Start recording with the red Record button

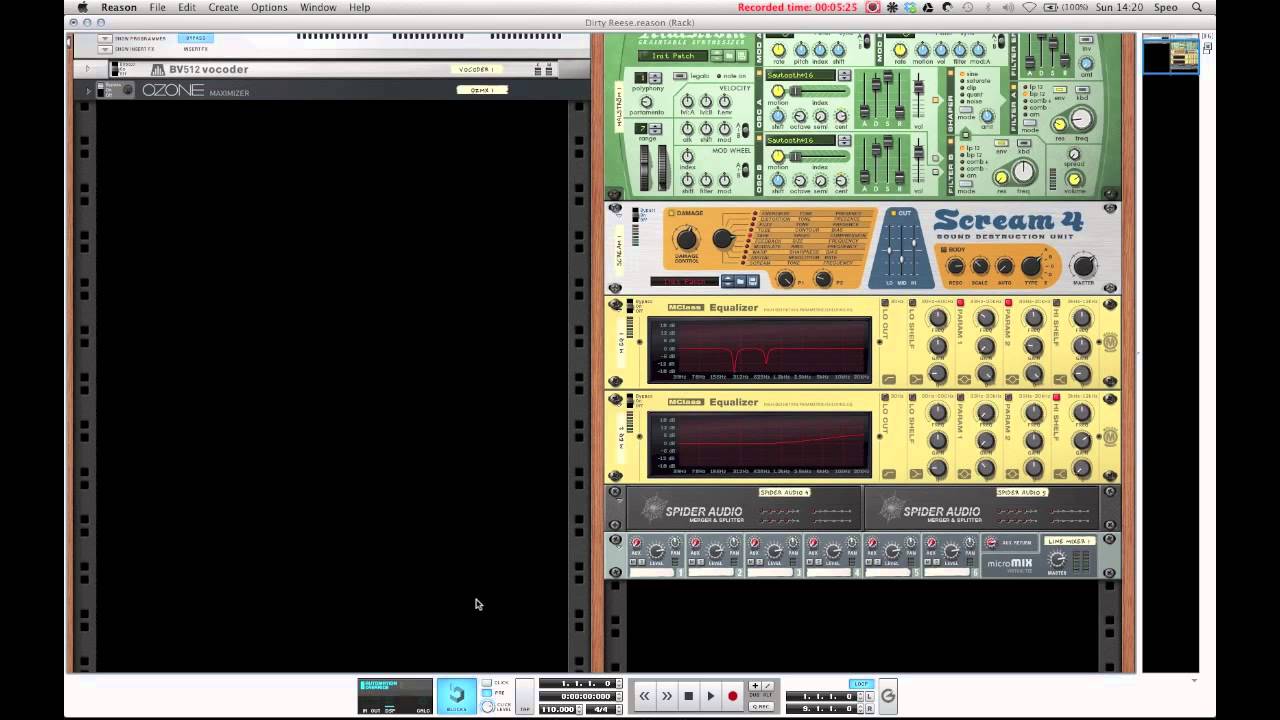[x=732, y=696]
